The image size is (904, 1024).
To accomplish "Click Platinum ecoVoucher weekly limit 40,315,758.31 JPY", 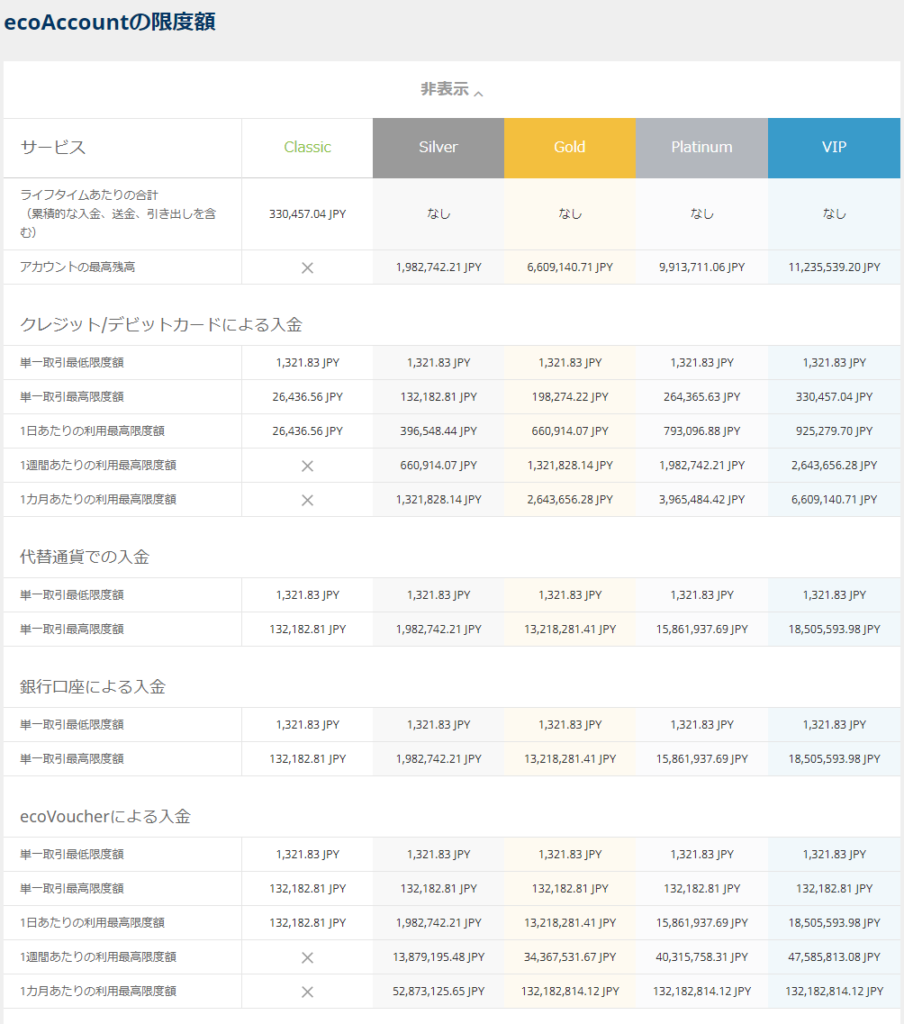I will [x=702, y=957].
